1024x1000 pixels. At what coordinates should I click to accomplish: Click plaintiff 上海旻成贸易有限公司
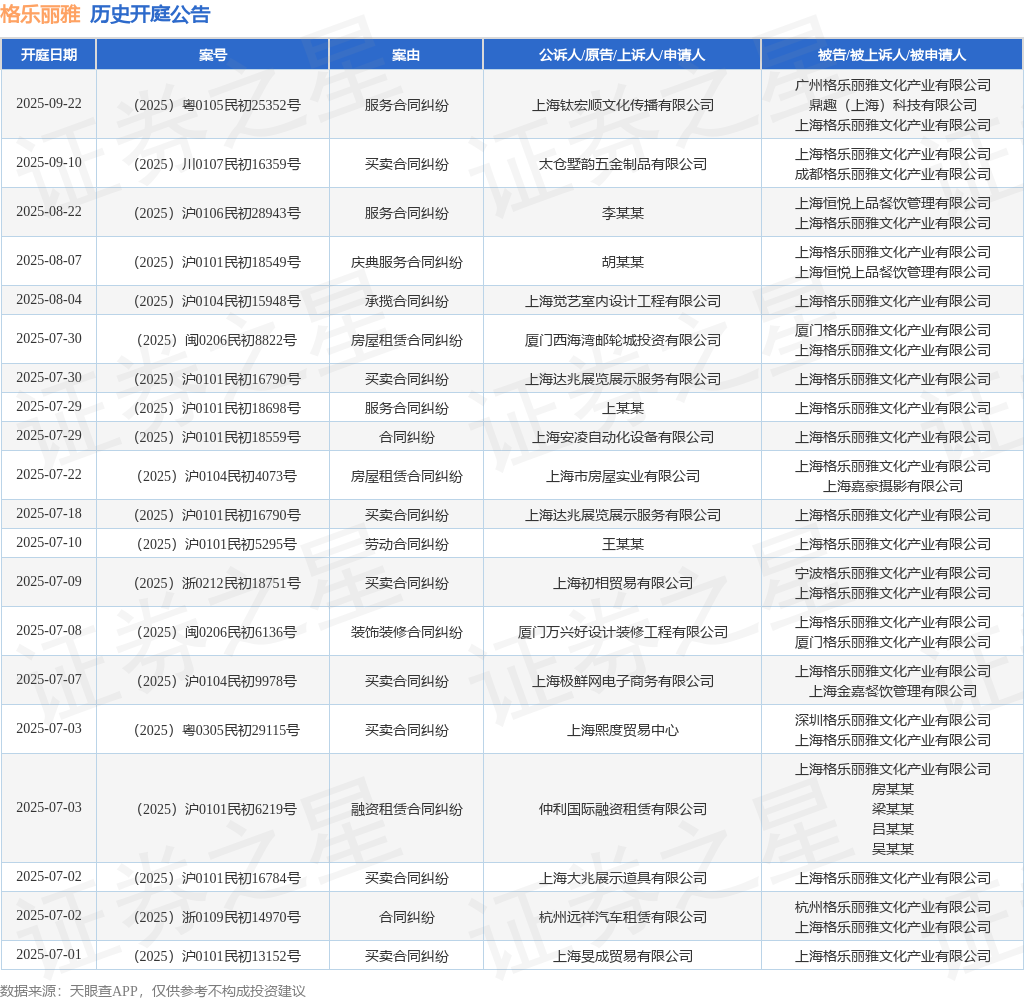point(622,956)
